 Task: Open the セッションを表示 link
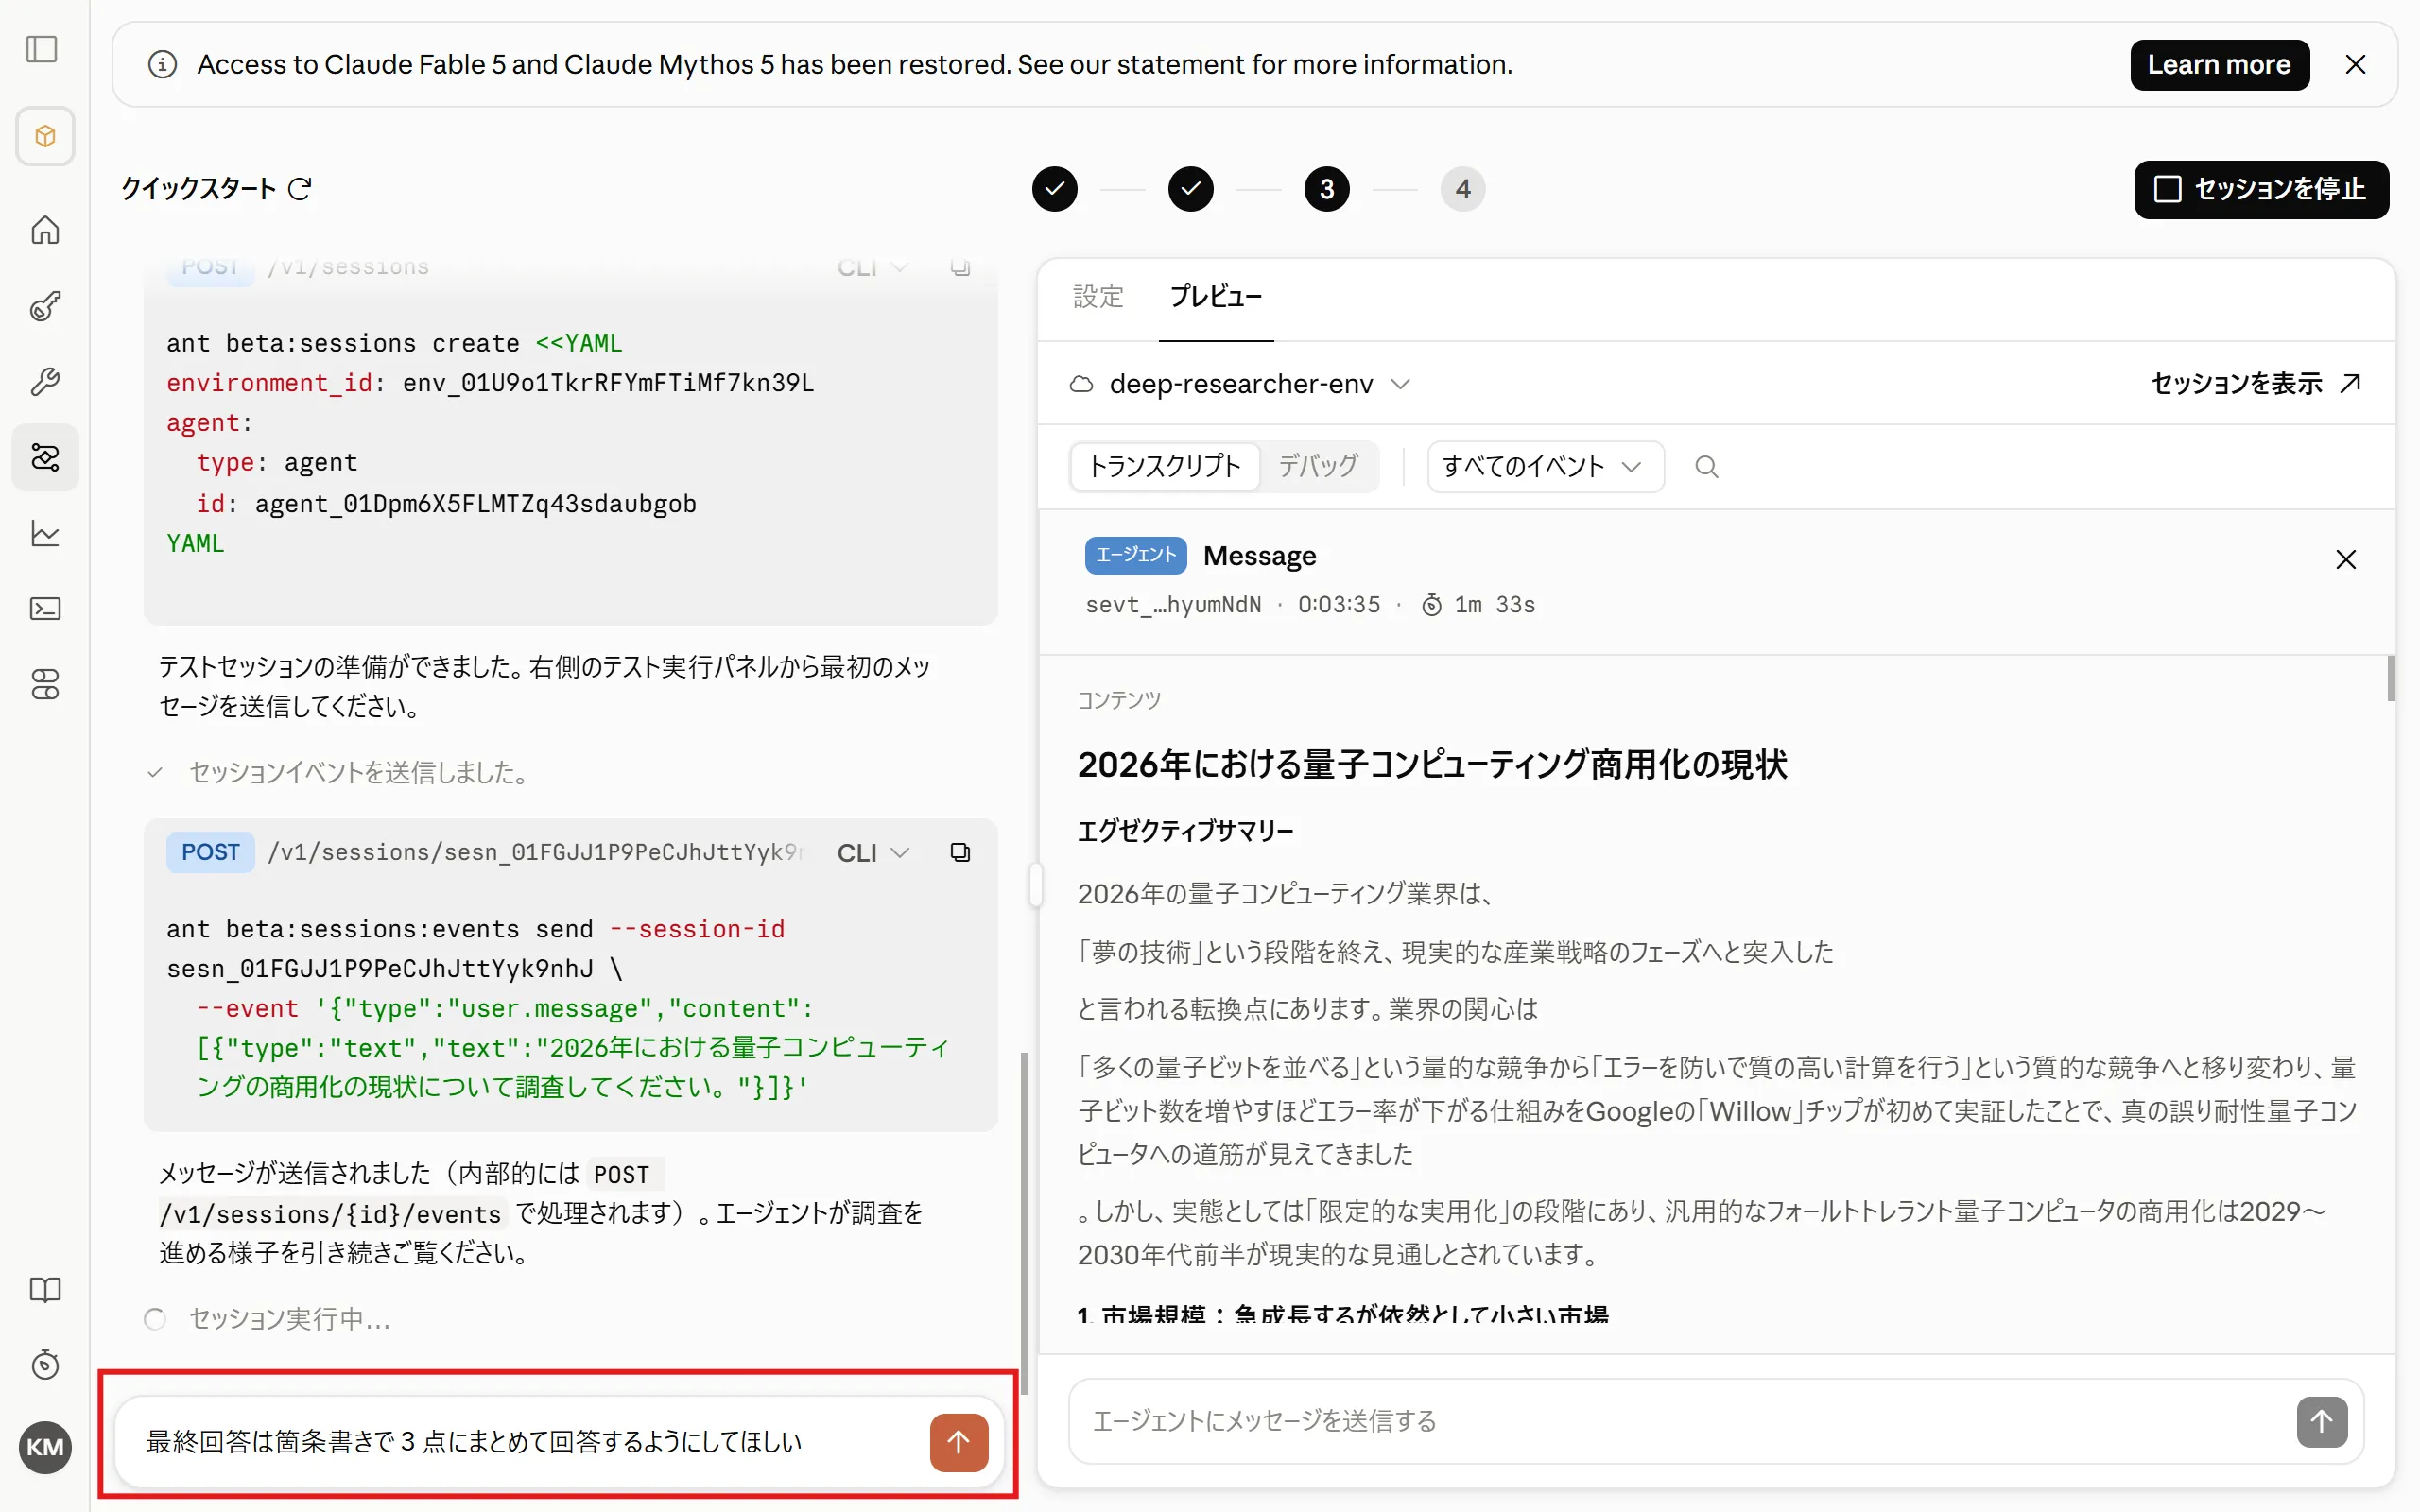pyautogui.click(x=2256, y=384)
